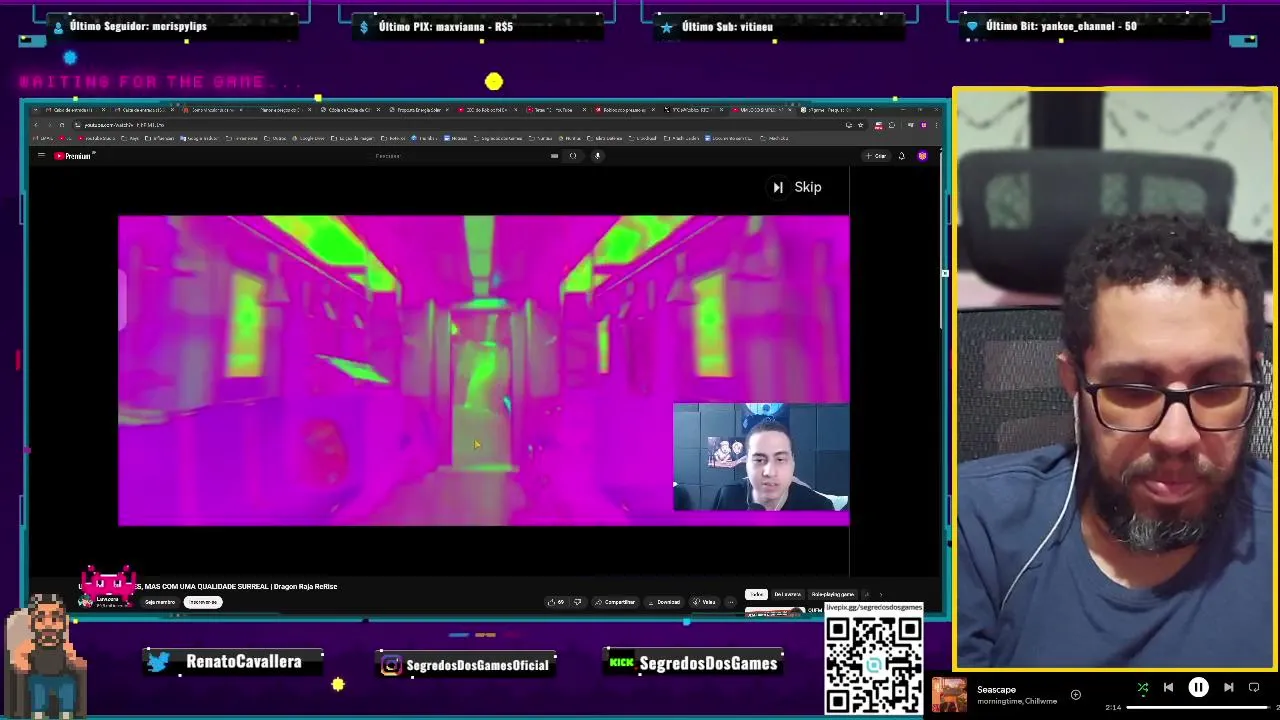Click the Spotify progress bar
Viewport: 1280px width, 720px height.
click(1200, 708)
